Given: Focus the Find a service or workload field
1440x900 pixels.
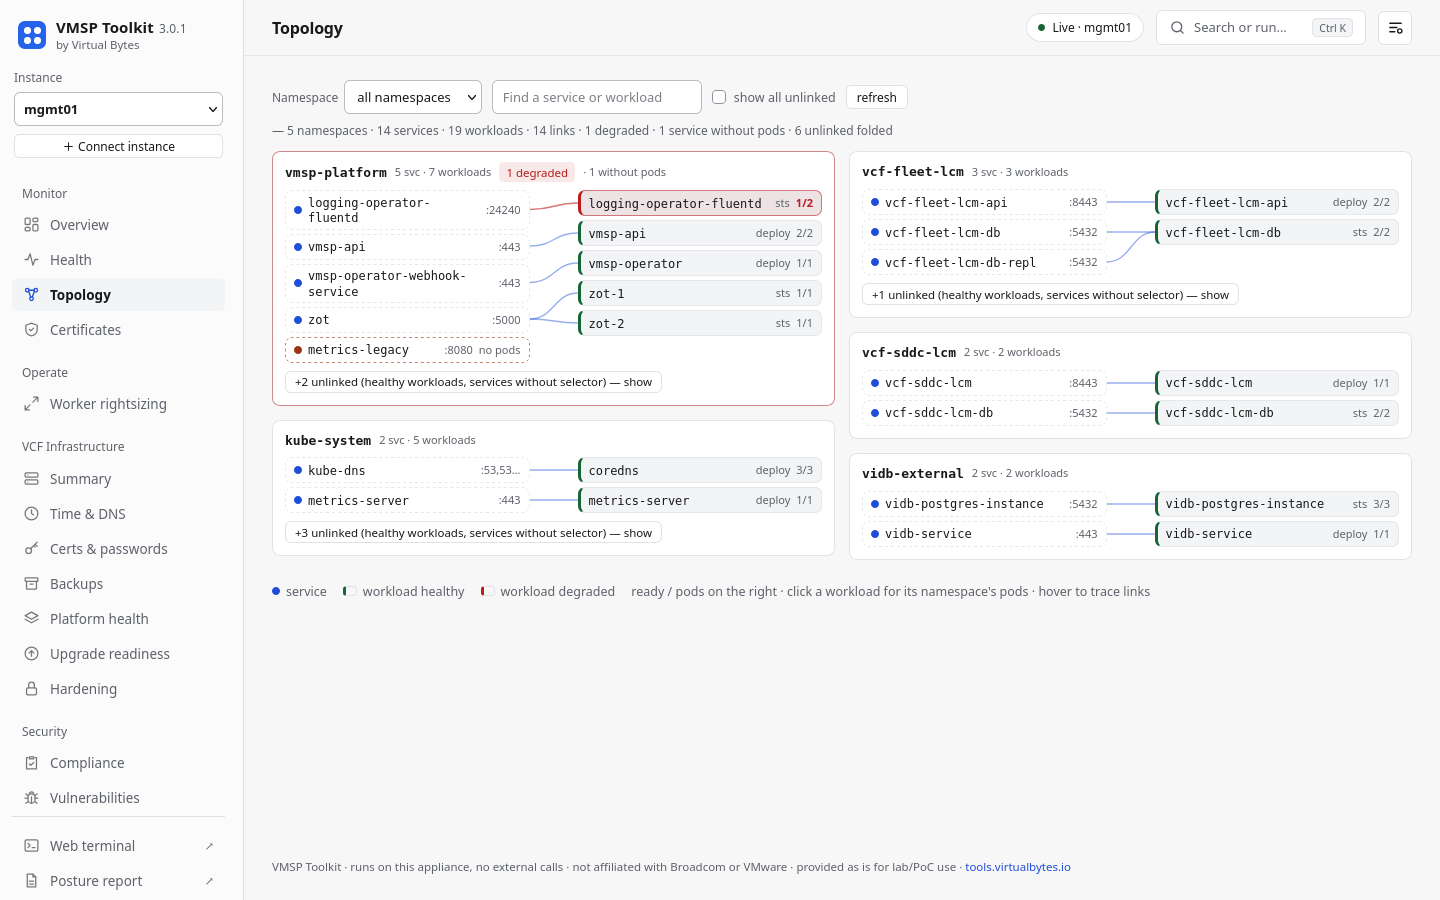Looking at the screenshot, I should pyautogui.click(x=597, y=97).
